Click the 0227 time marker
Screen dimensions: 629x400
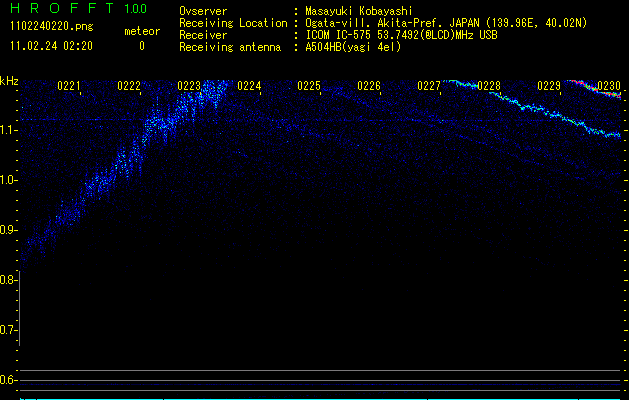pos(429,86)
